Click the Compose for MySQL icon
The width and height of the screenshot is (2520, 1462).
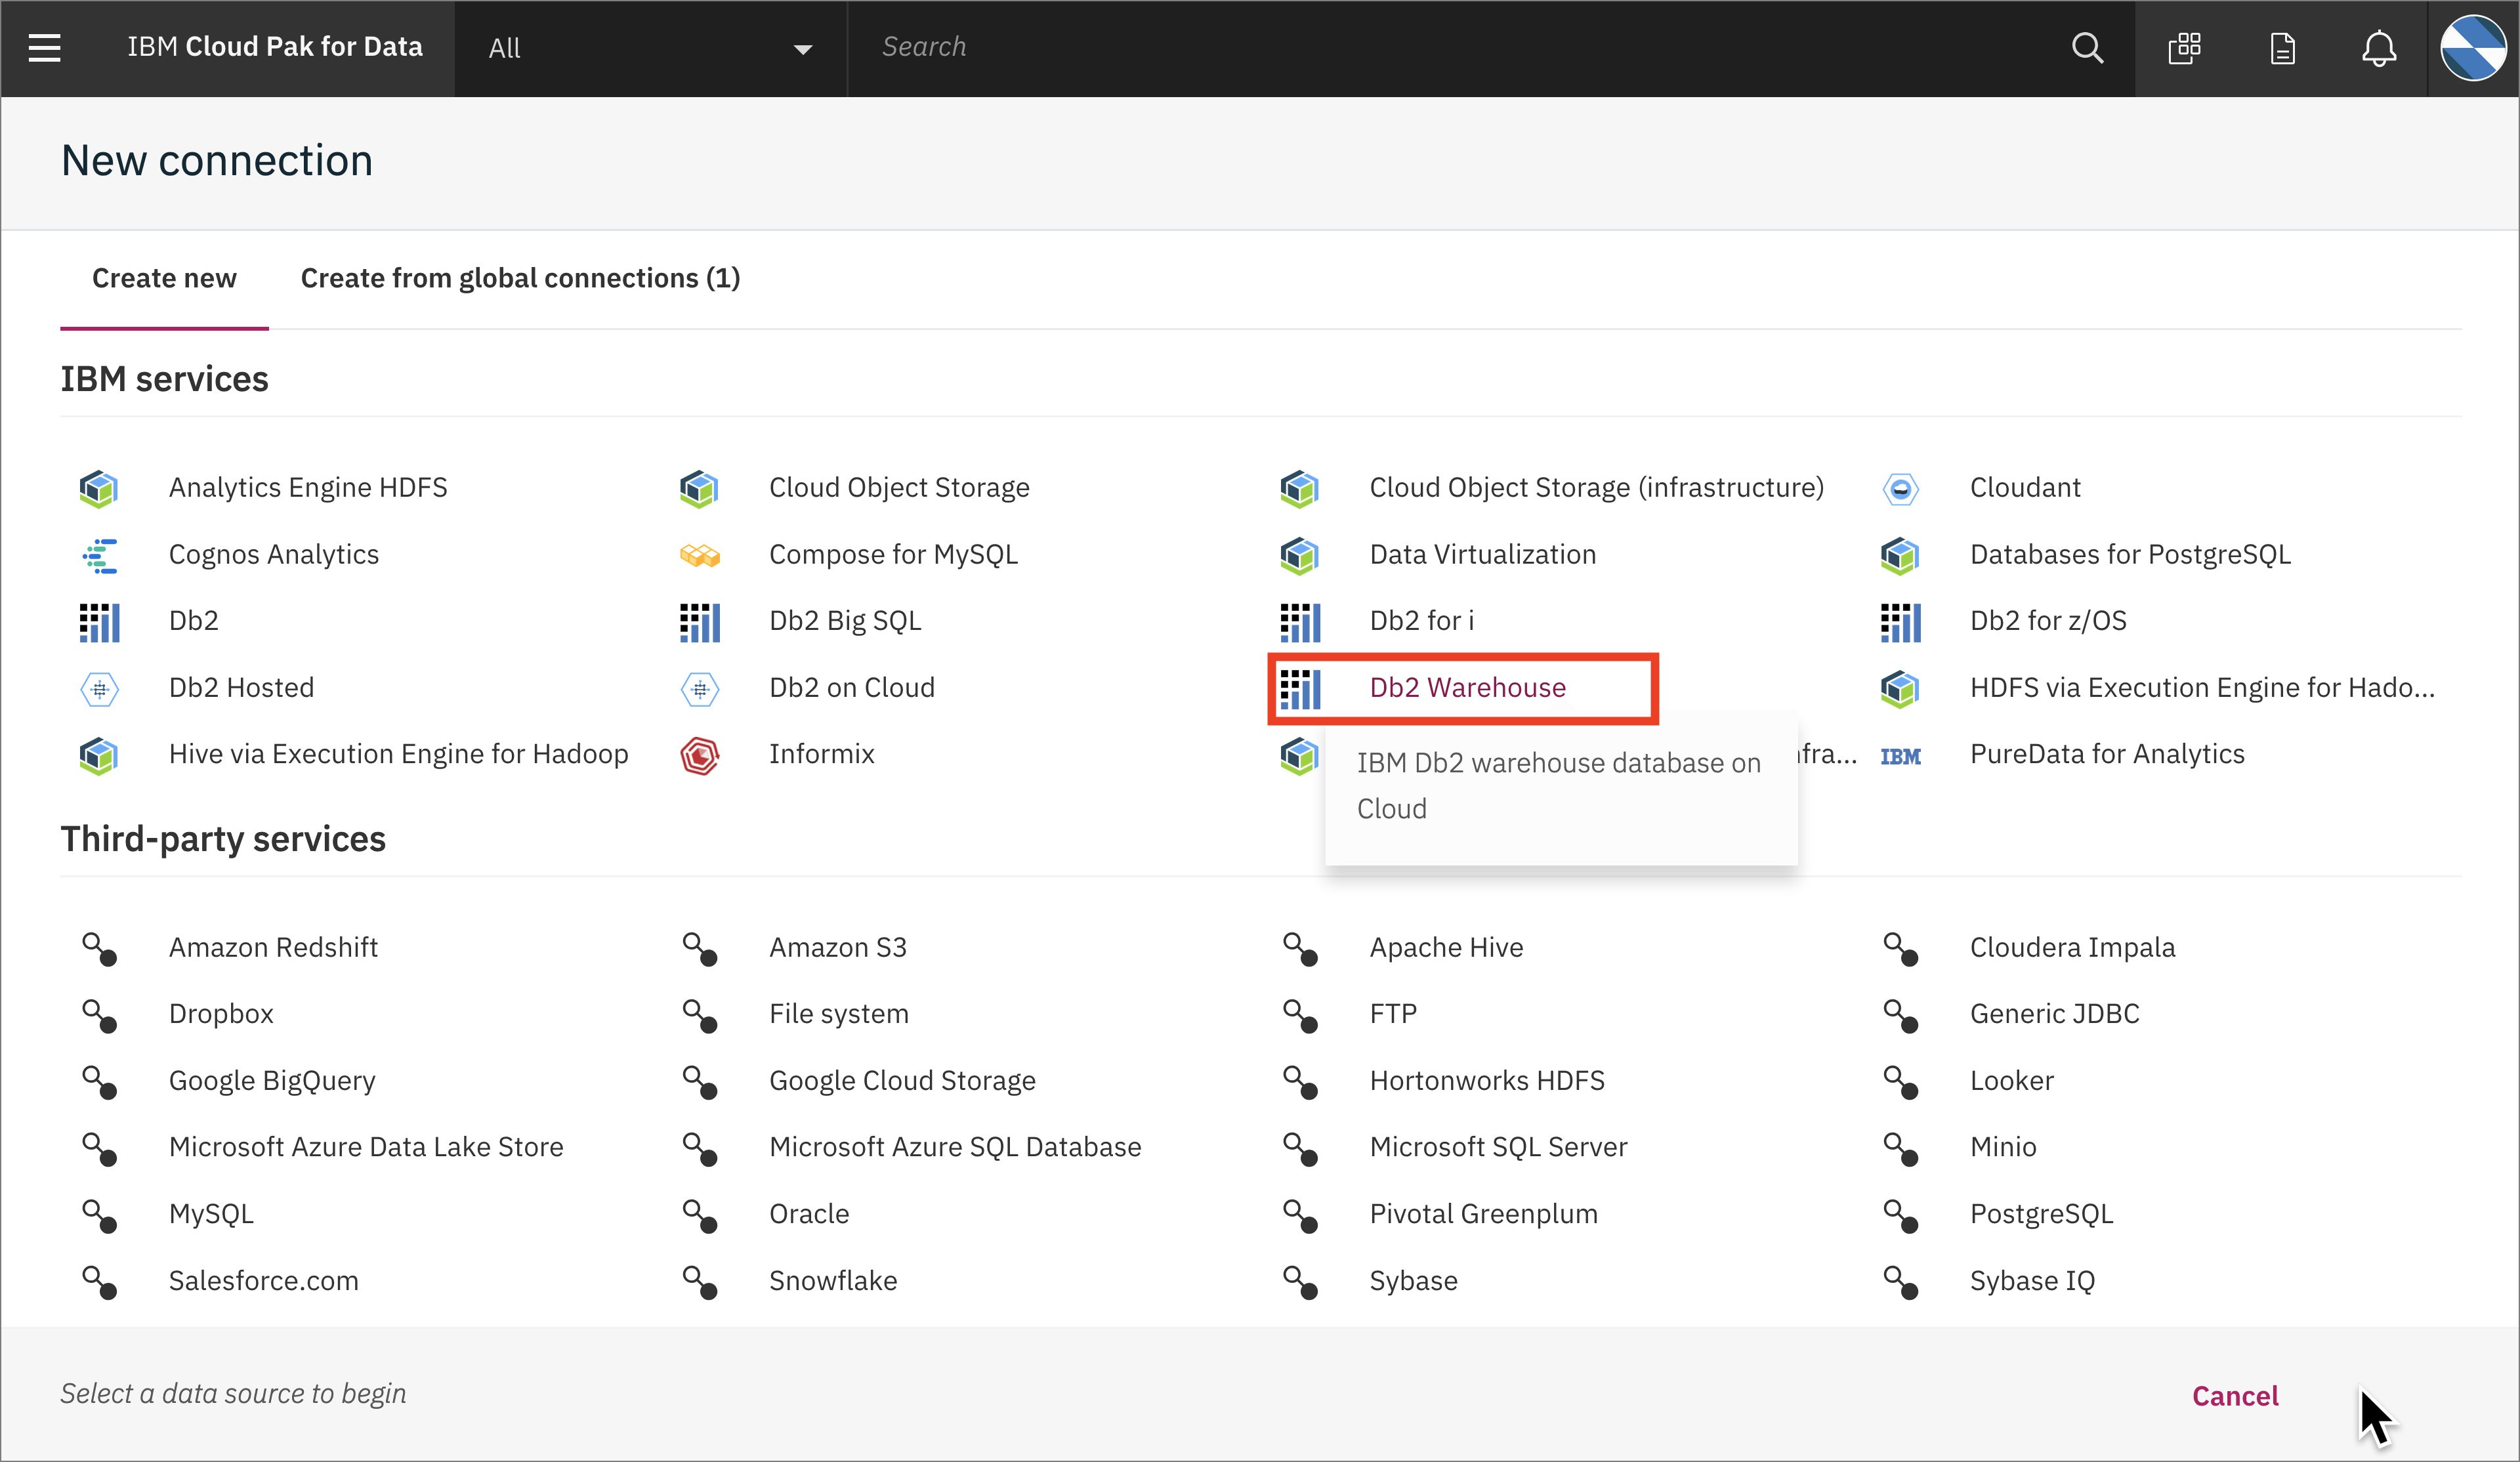[x=699, y=555]
